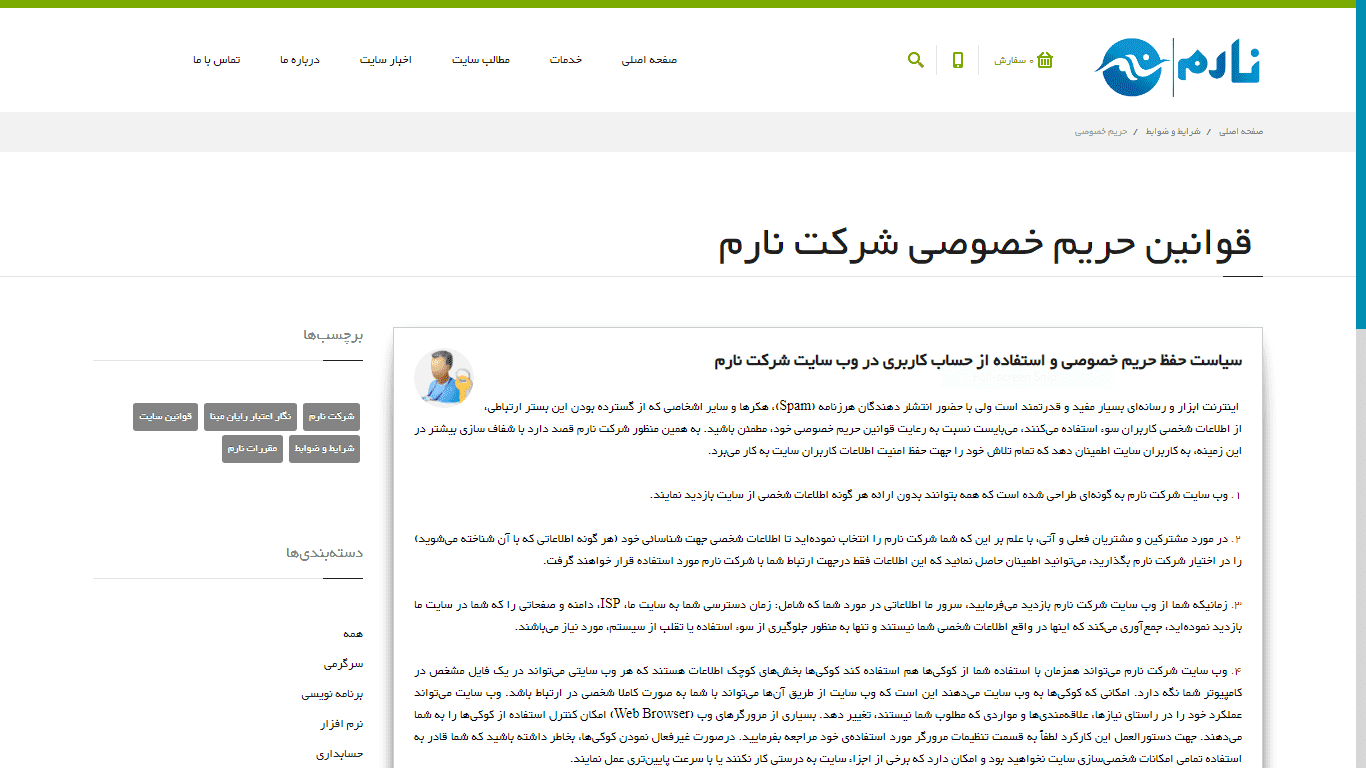Click the برچسب‌ها sidebar heading

click(x=334, y=335)
